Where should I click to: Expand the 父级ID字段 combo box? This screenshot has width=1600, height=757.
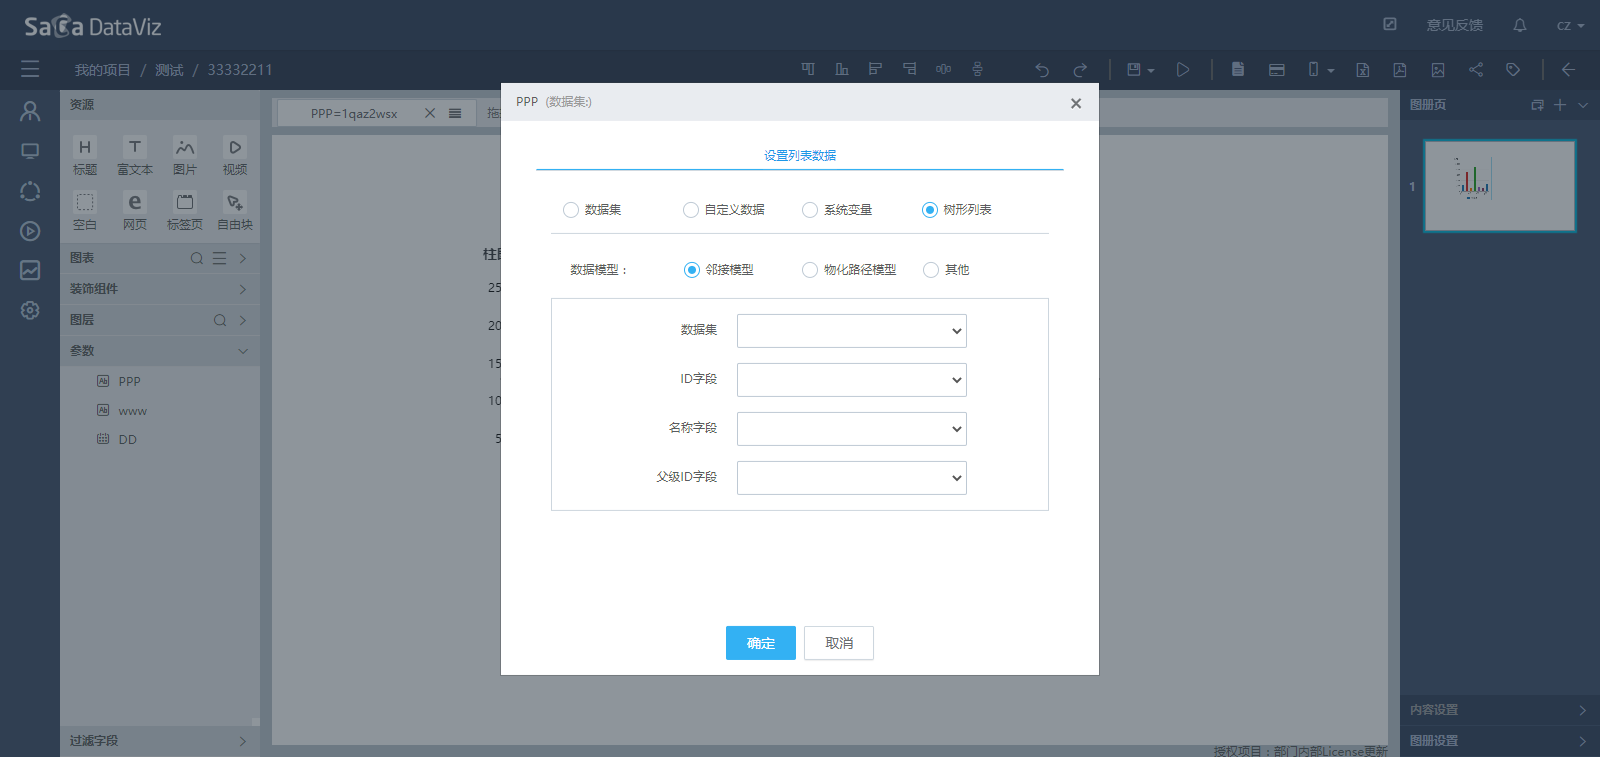pyautogui.click(x=851, y=478)
